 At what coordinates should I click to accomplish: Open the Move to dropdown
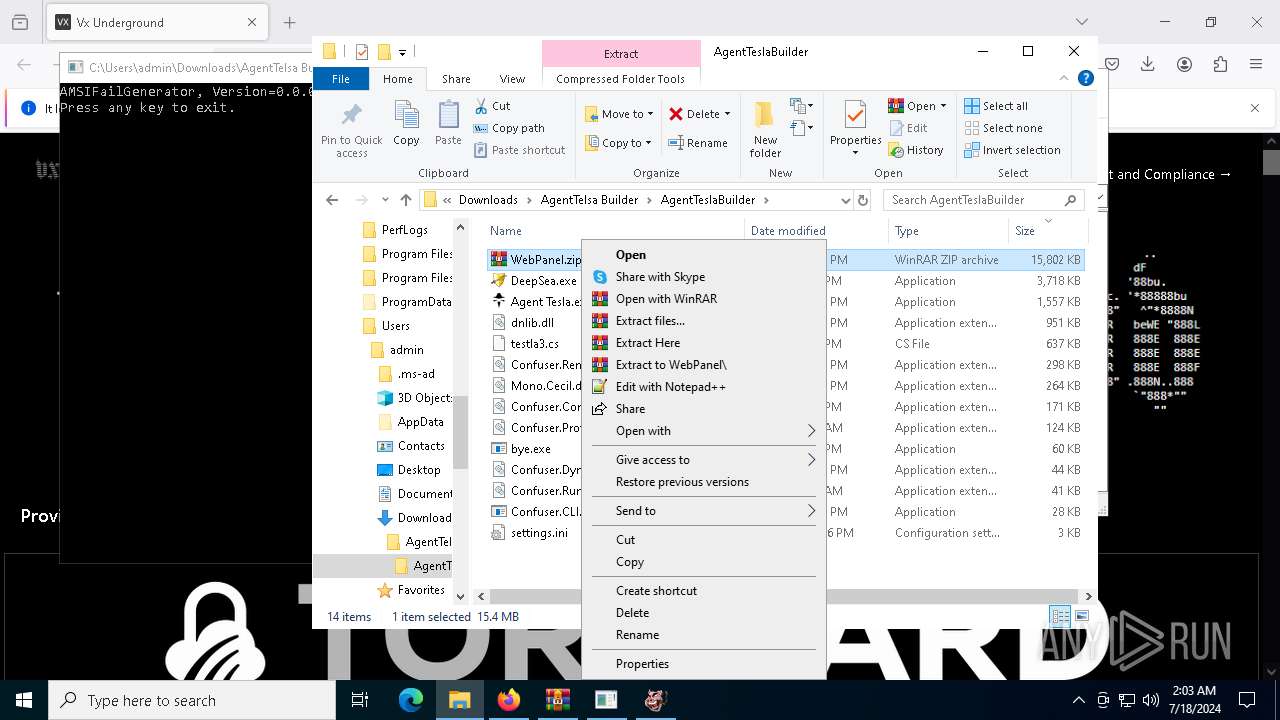pos(619,114)
